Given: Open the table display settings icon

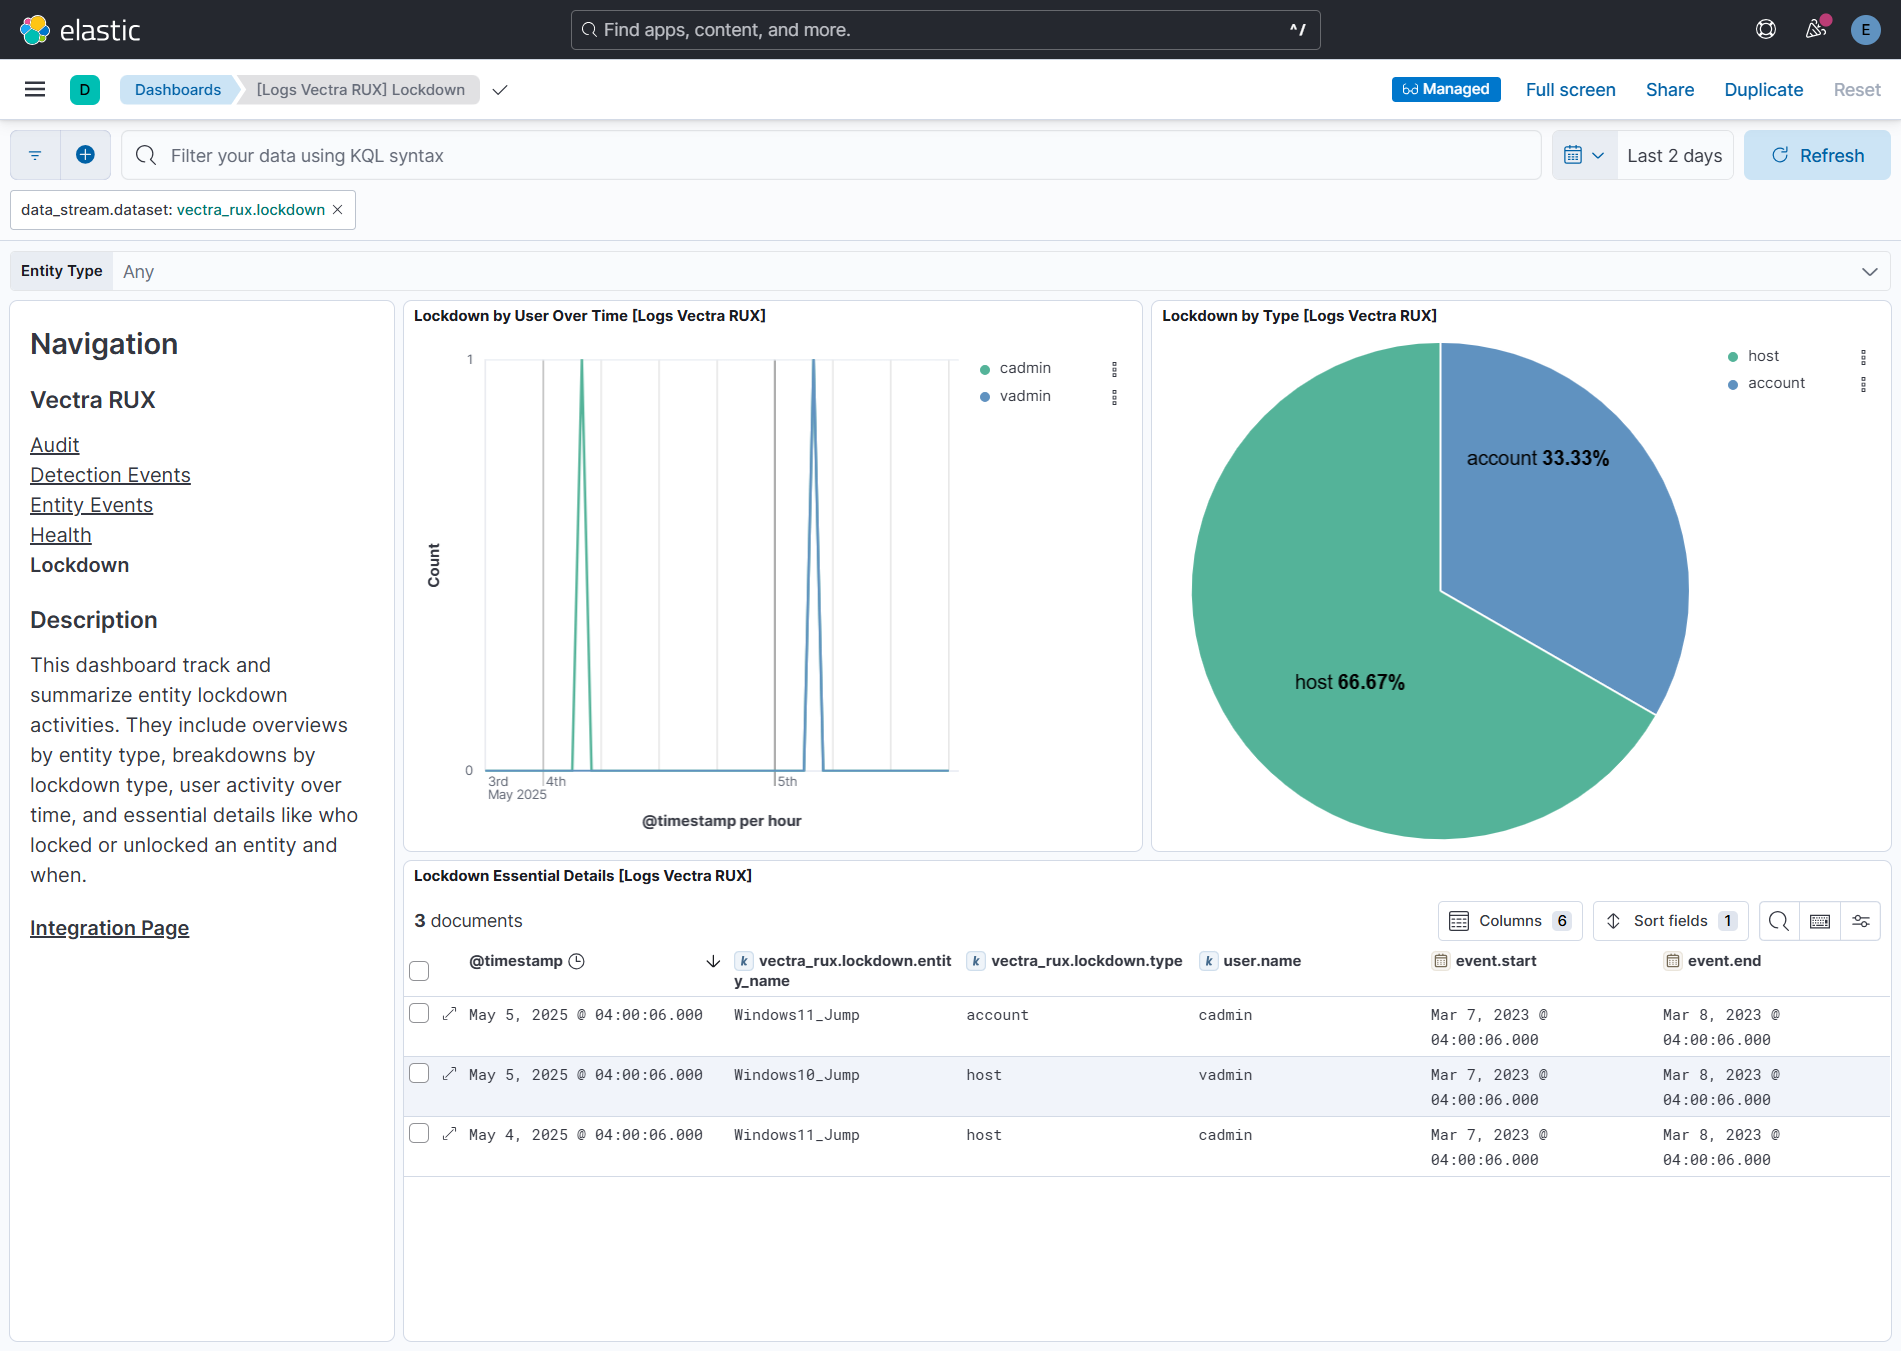Looking at the screenshot, I should (1860, 921).
